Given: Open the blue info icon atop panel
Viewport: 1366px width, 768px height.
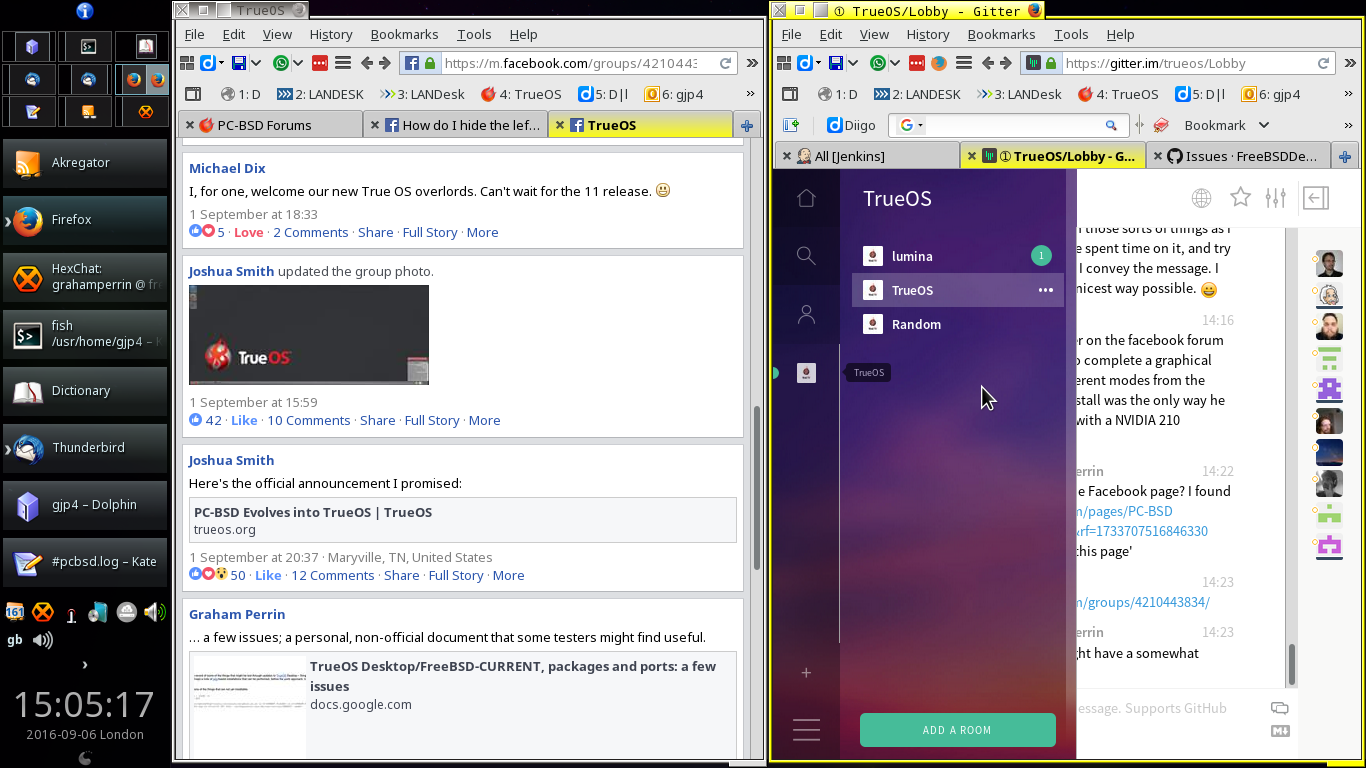Looking at the screenshot, I should coord(85,11).
